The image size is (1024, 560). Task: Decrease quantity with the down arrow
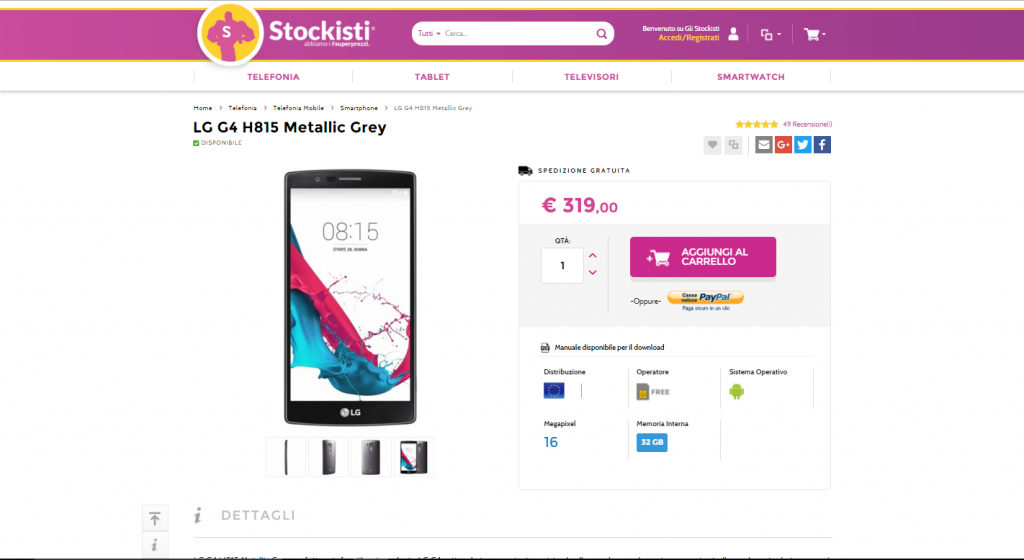(x=593, y=272)
